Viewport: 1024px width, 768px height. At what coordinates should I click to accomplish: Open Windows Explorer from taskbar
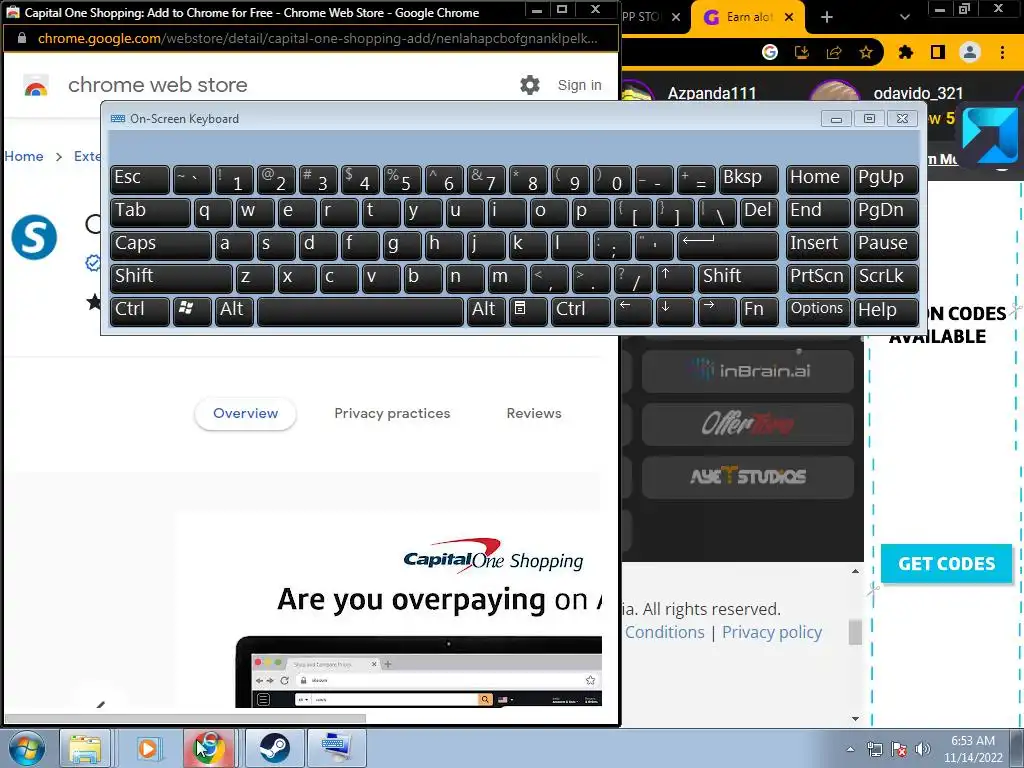point(85,748)
